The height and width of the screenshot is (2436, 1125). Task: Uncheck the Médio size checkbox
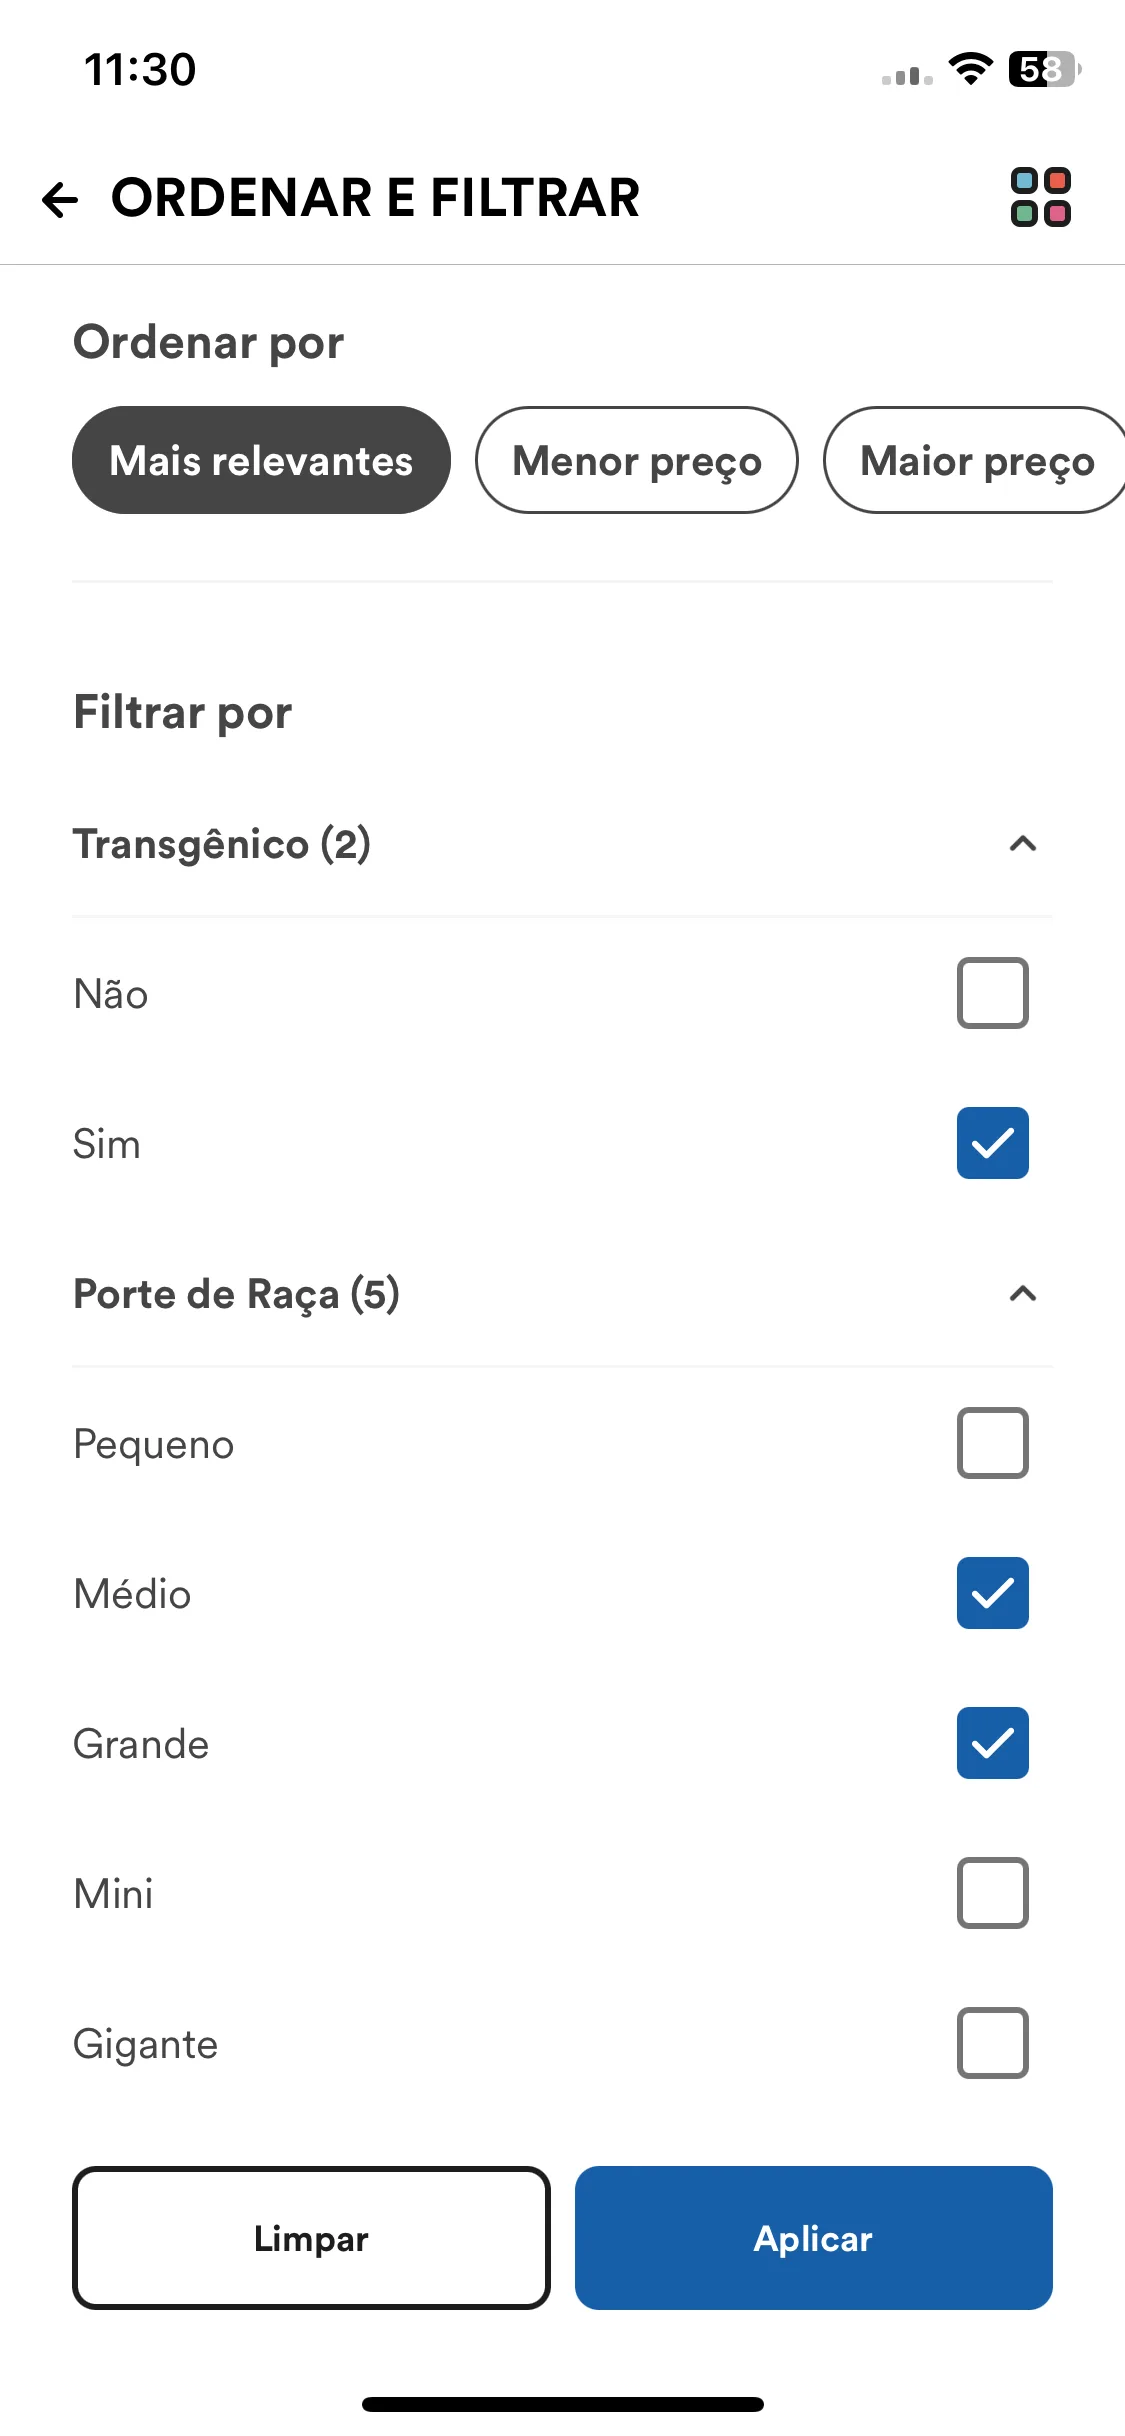click(x=993, y=1593)
